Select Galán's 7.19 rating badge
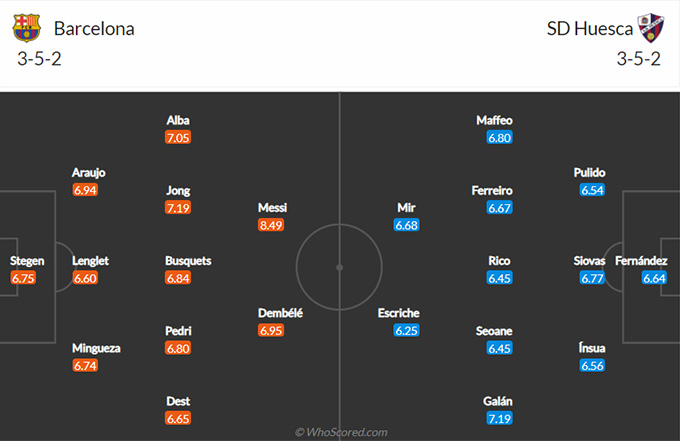The image size is (680, 441). [500, 418]
